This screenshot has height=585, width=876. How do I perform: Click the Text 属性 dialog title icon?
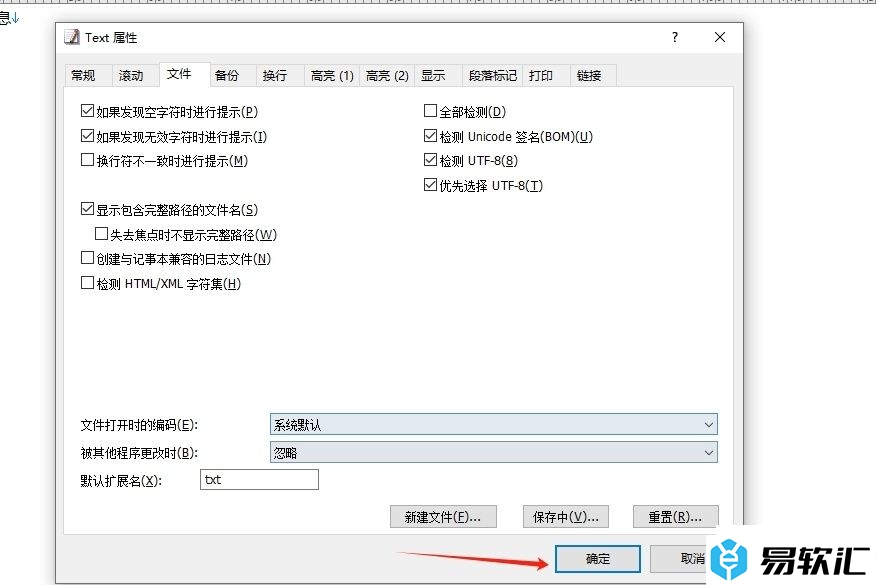coord(72,37)
